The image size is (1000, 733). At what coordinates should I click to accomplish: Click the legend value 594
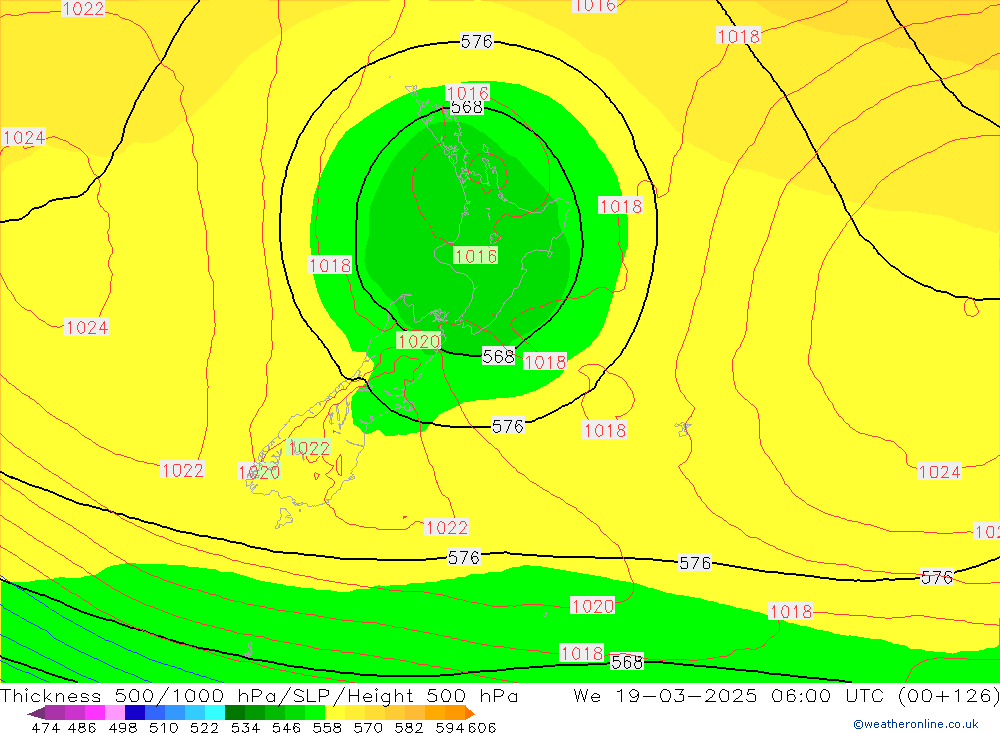pyautogui.click(x=450, y=727)
